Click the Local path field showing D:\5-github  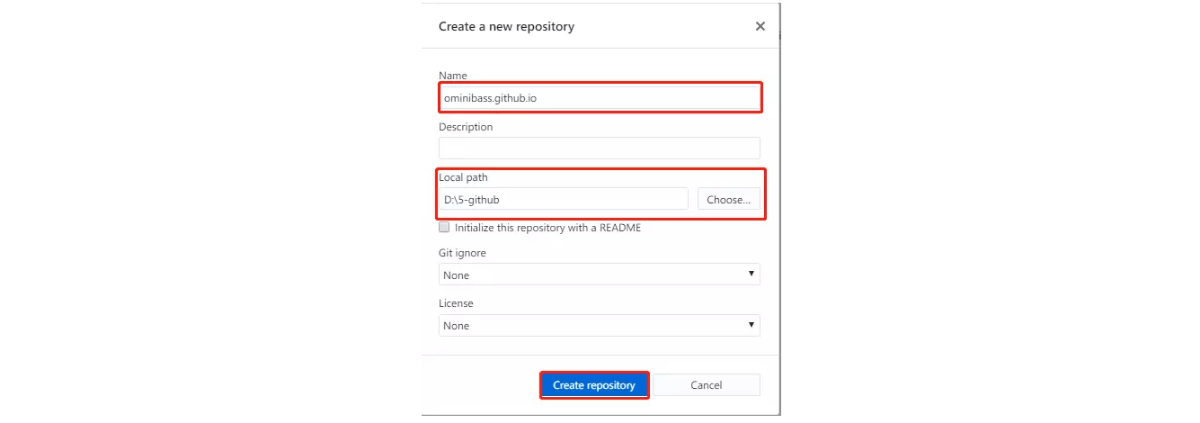[564, 199]
